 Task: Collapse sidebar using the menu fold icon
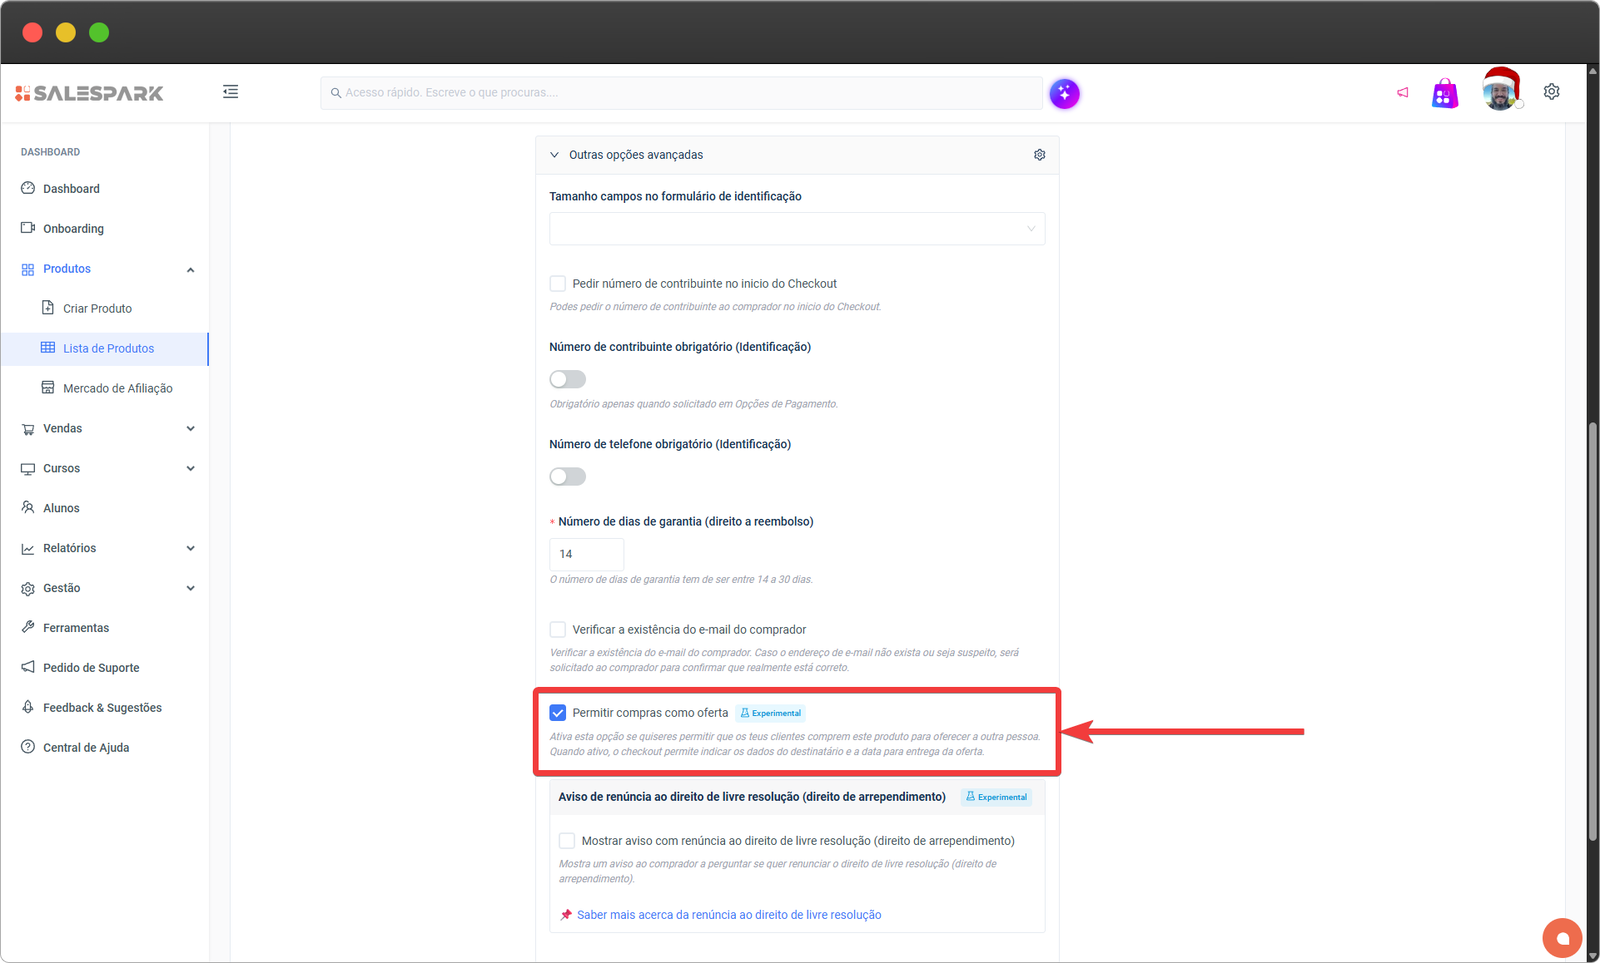coord(230,92)
